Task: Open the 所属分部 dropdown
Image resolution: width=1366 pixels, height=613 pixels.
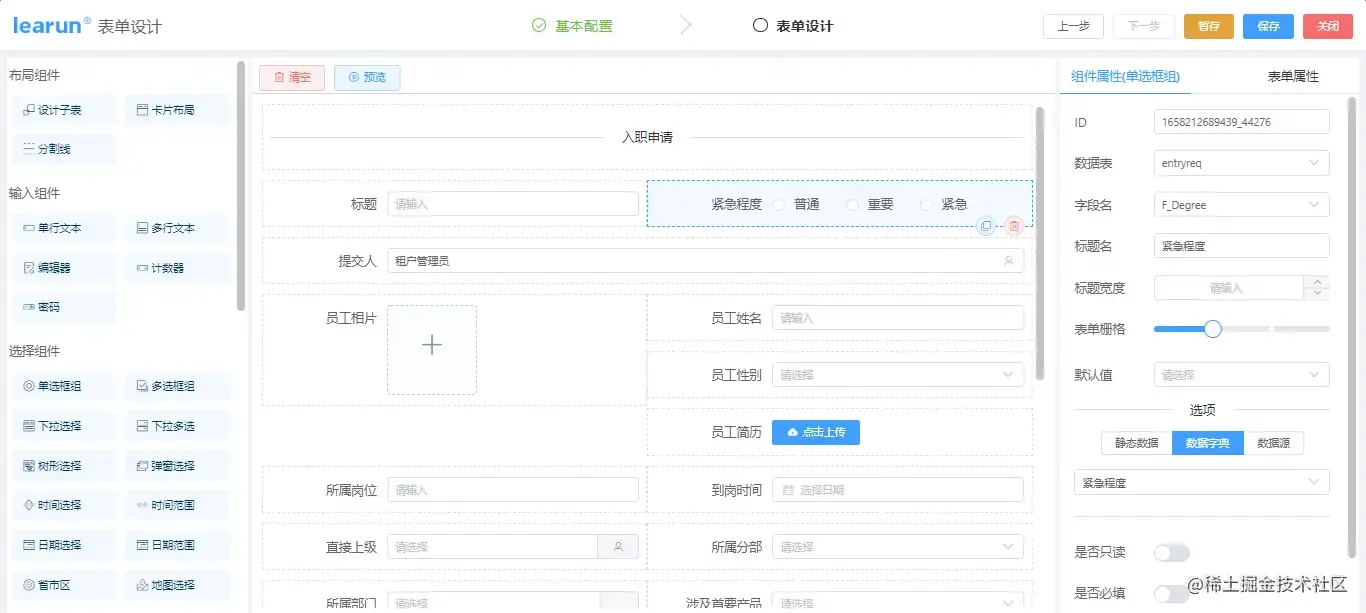Action: tap(898, 547)
